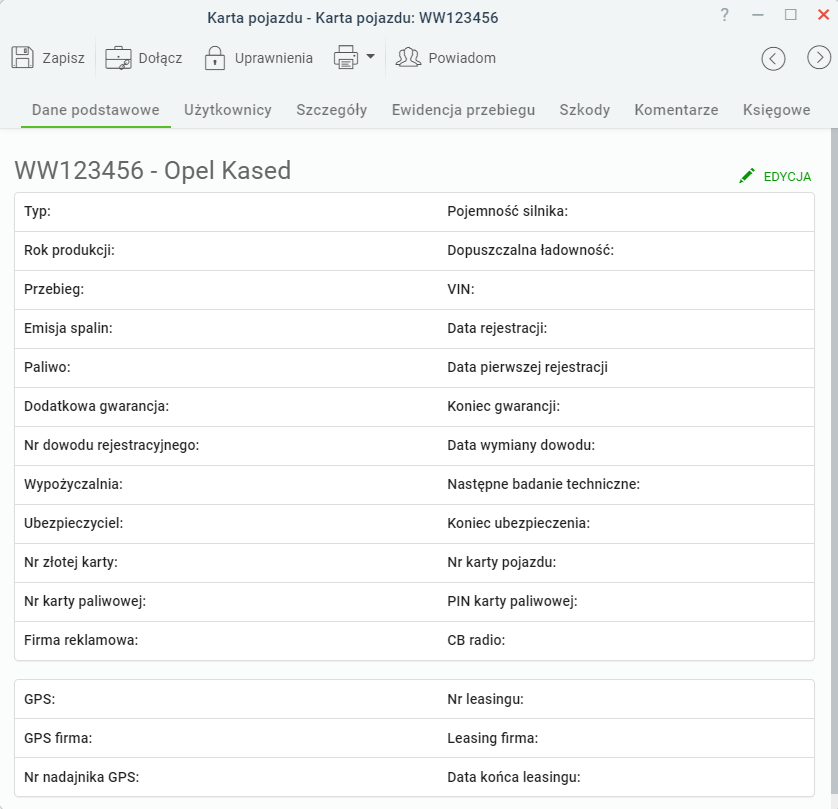
Task: Click the Nr leasingu: label
Action: [x=485, y=699]
